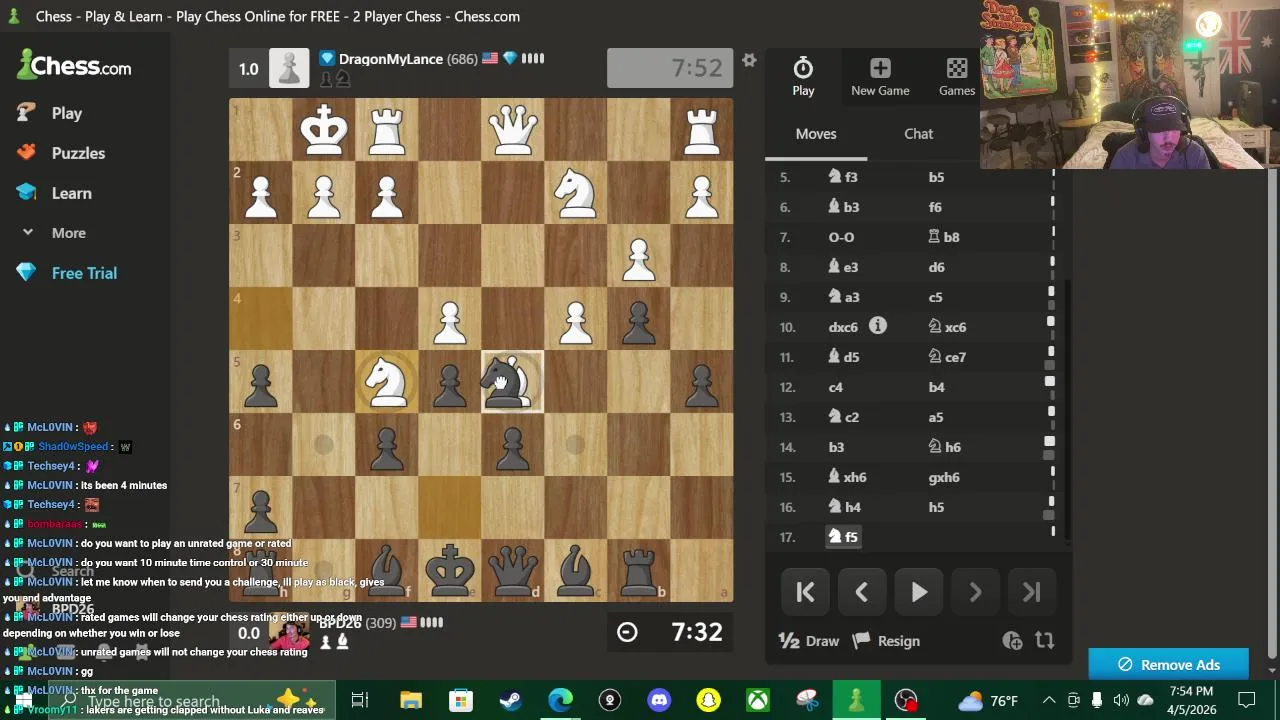
Task: Open Learn in the sidebar
Action: (x=71, y=193)
